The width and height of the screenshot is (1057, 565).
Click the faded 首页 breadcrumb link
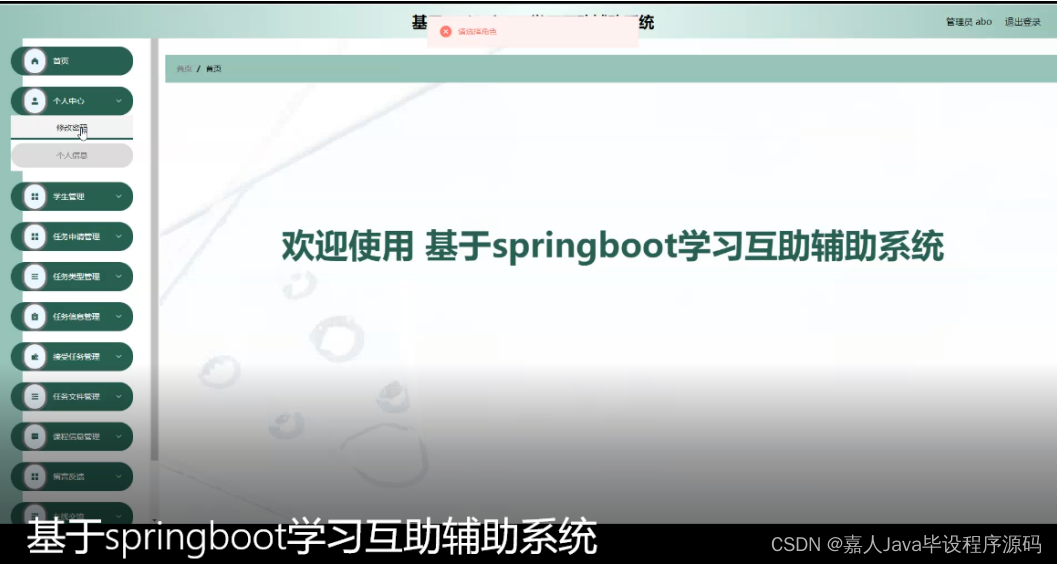(184, 69)
